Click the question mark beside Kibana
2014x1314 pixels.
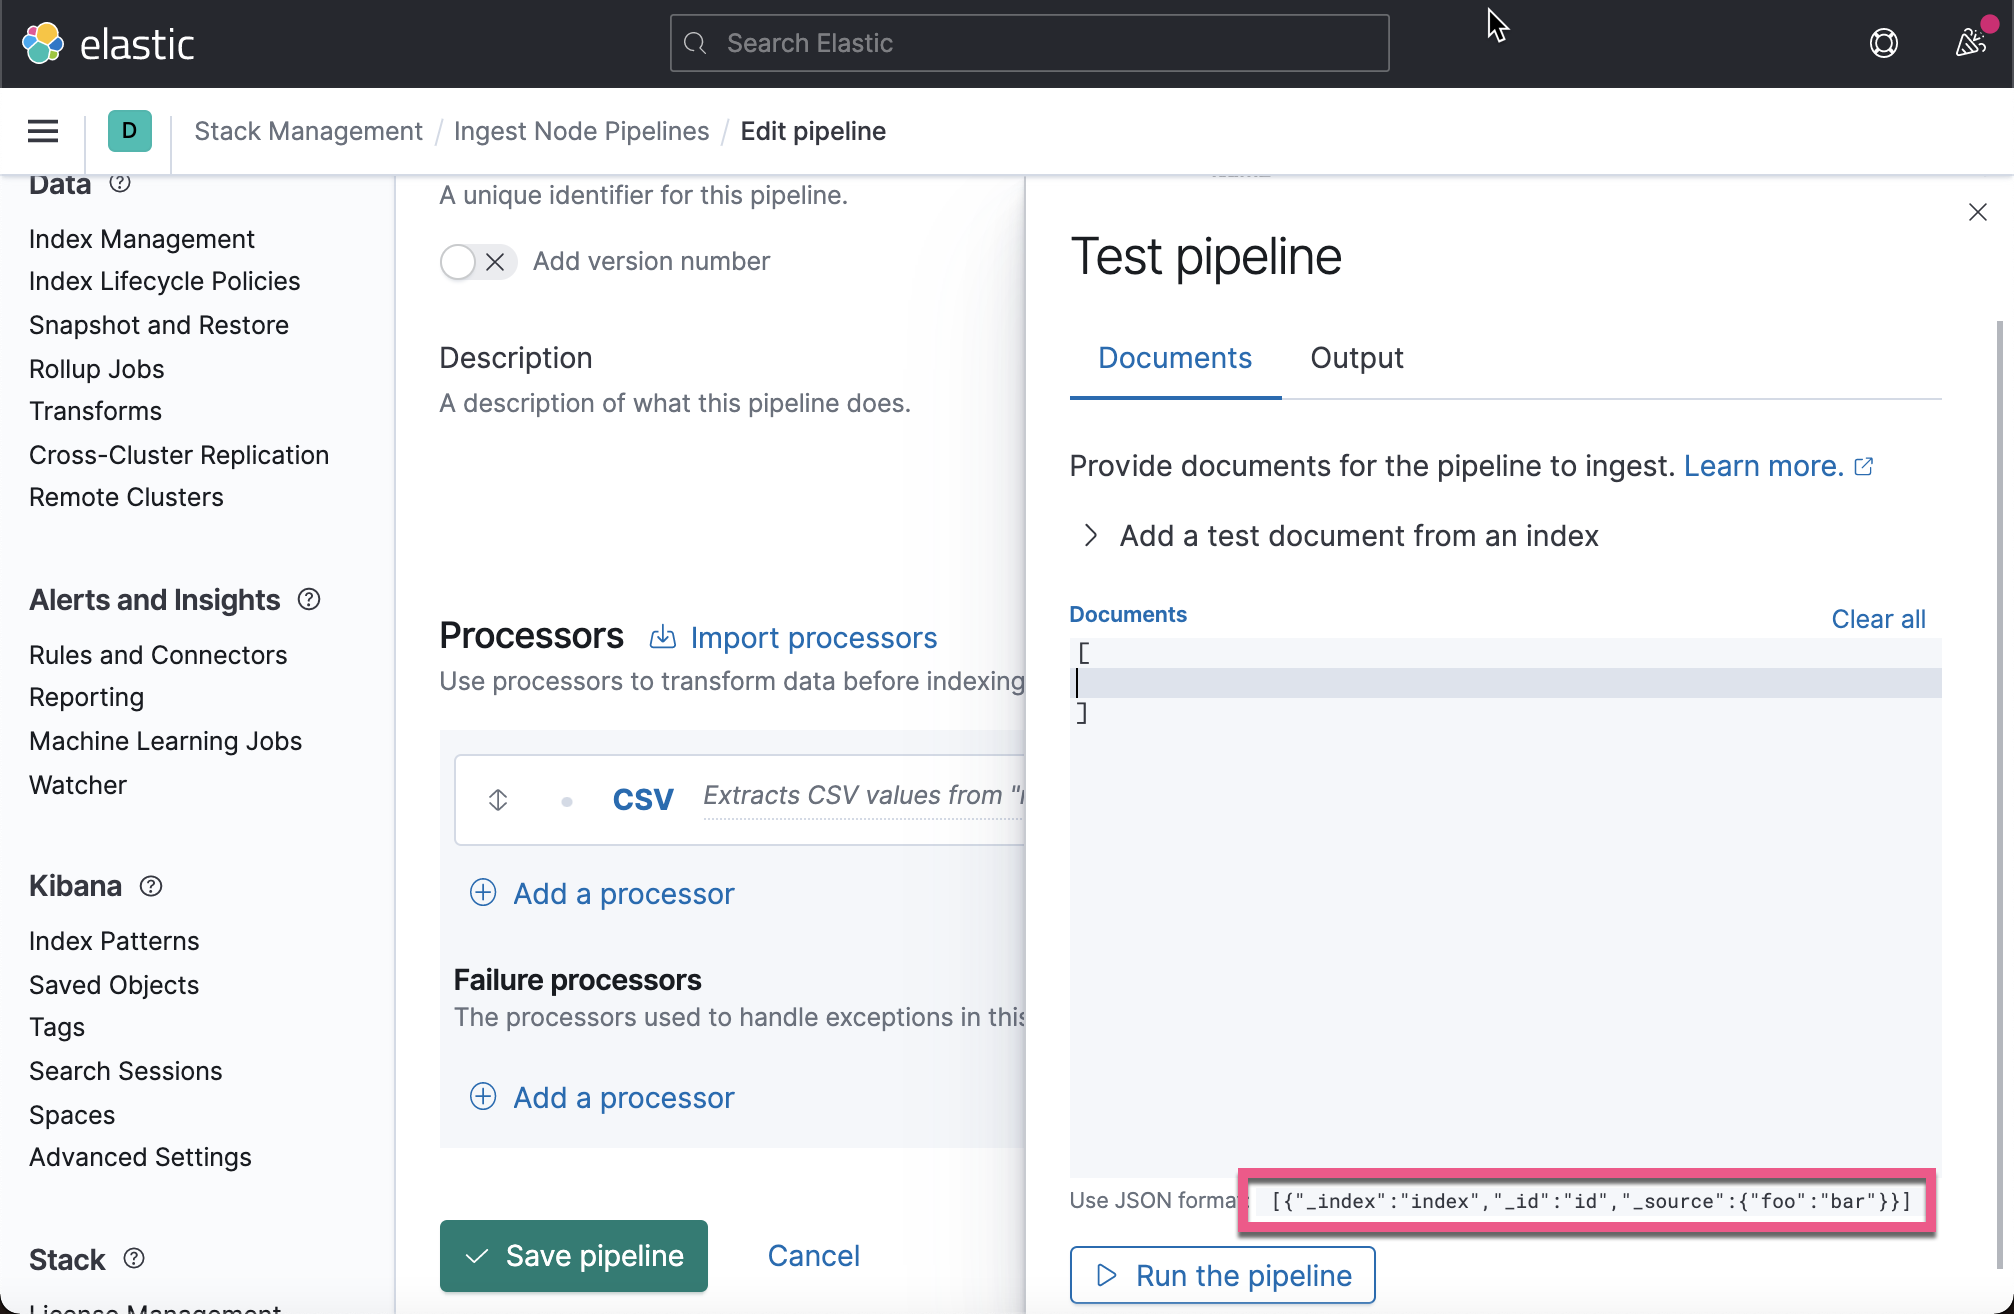click(x=151, y=886)
